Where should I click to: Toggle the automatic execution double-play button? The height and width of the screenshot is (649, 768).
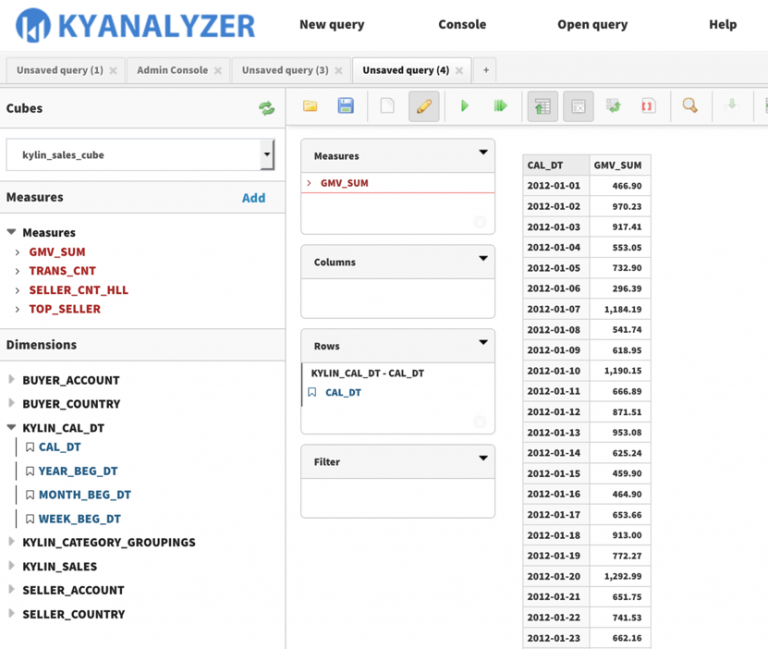(x=500, y=106)
